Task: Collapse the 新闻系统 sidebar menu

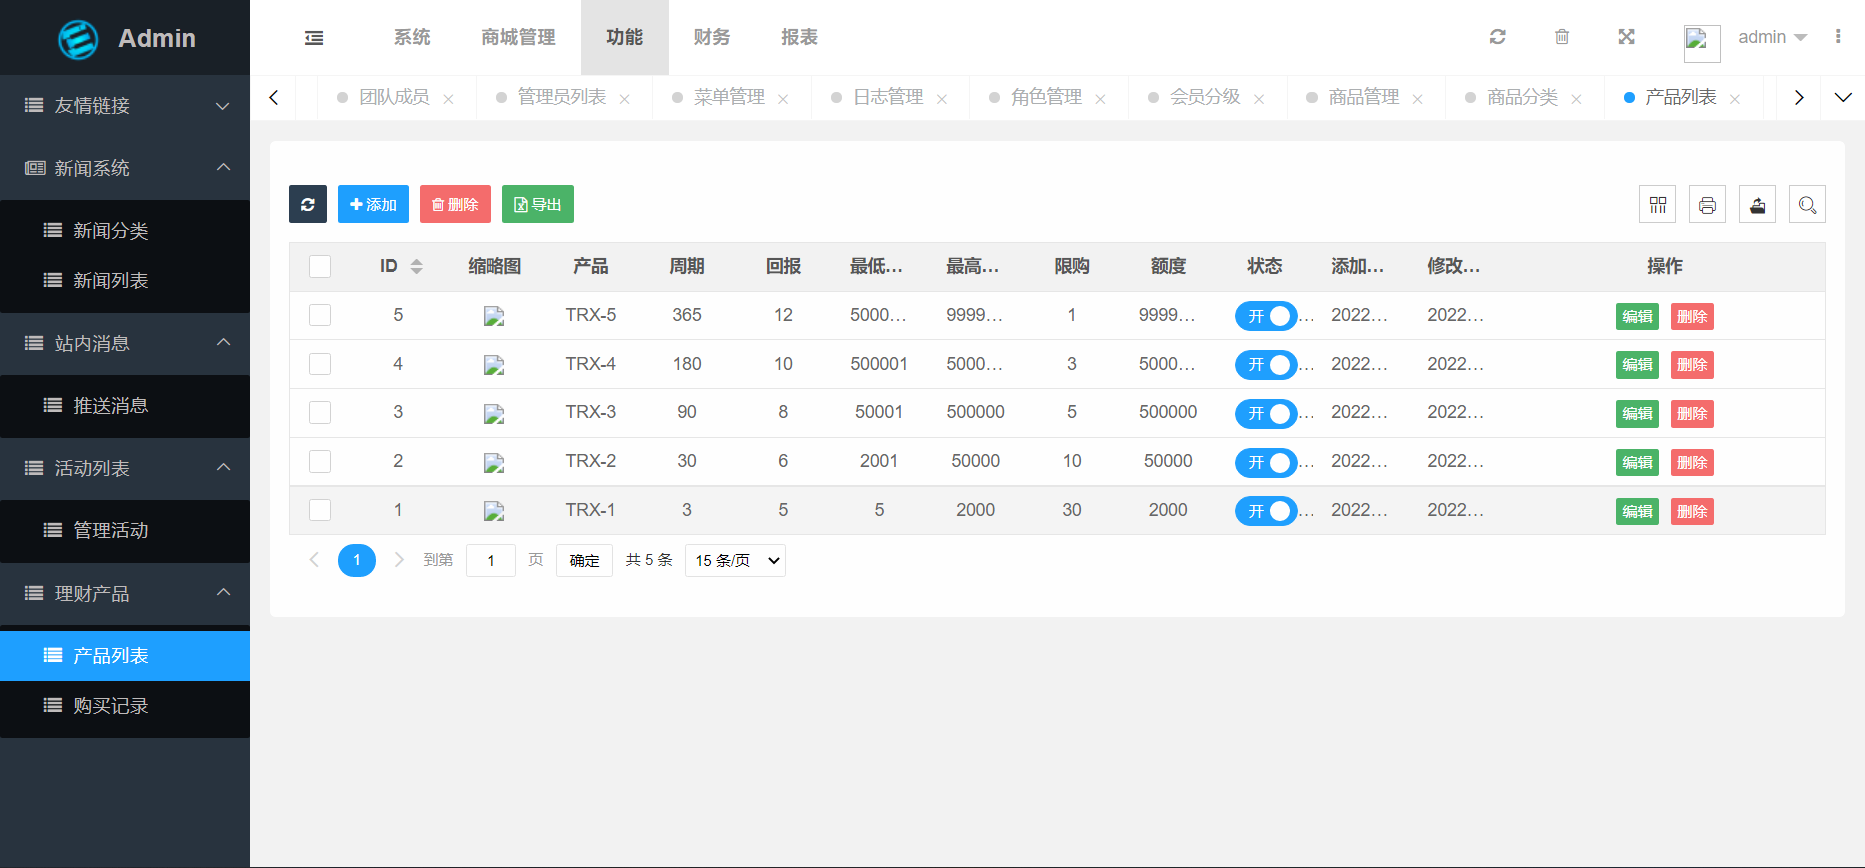Action: (125, 168)
